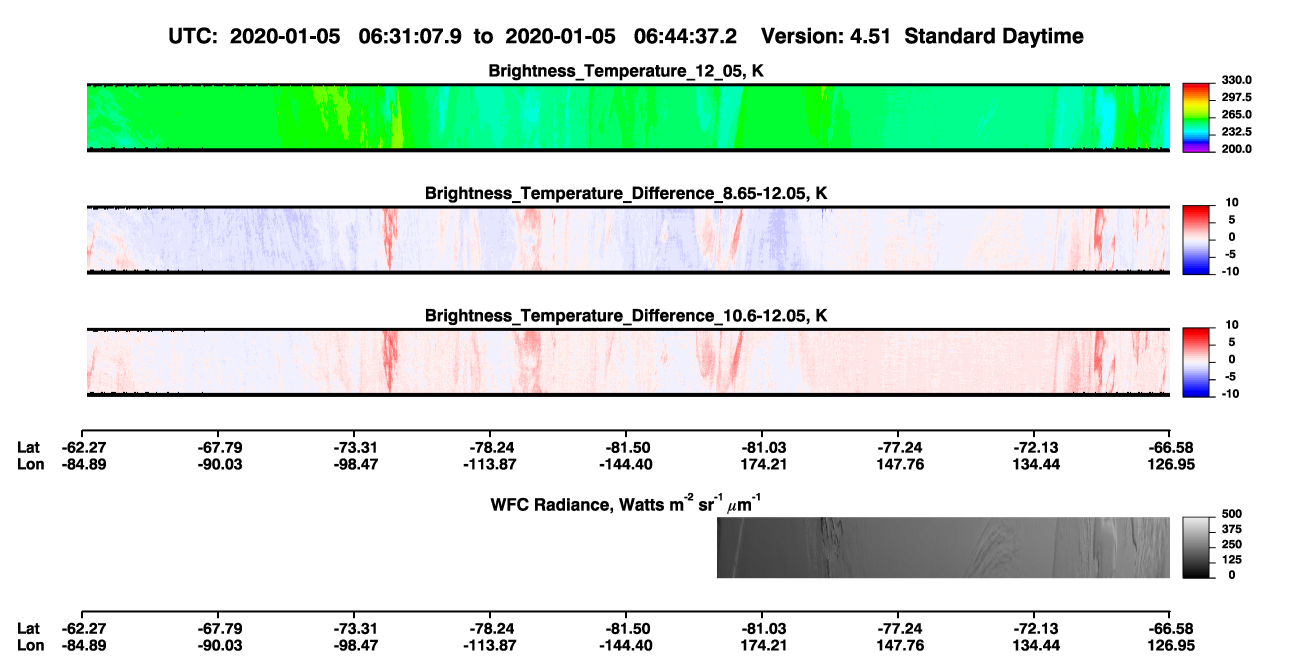Click the rainbow color bar for 12.05 brightness temperature
Viewport: 1300px width, 667px height.
[x=1196, y=117]
